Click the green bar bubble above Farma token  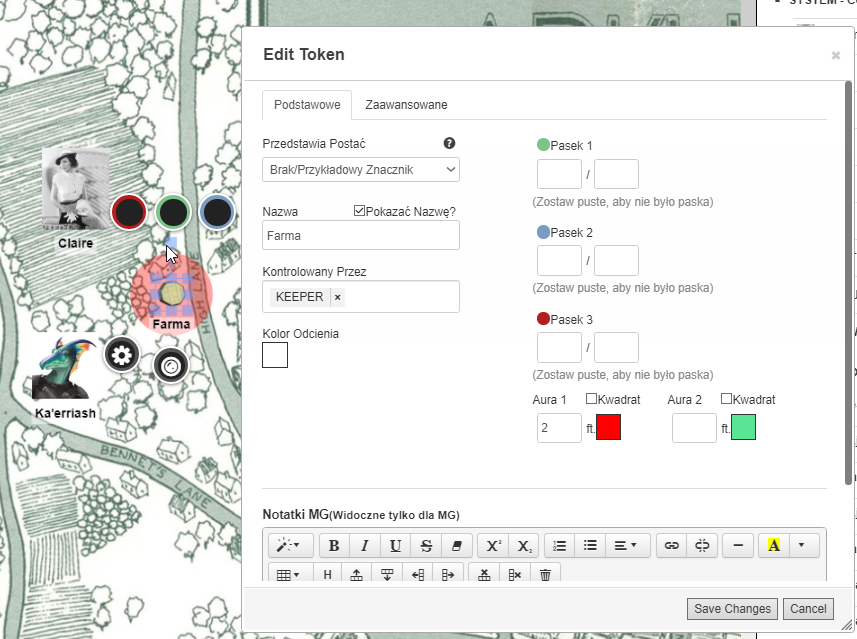click(x=173, y=212)
